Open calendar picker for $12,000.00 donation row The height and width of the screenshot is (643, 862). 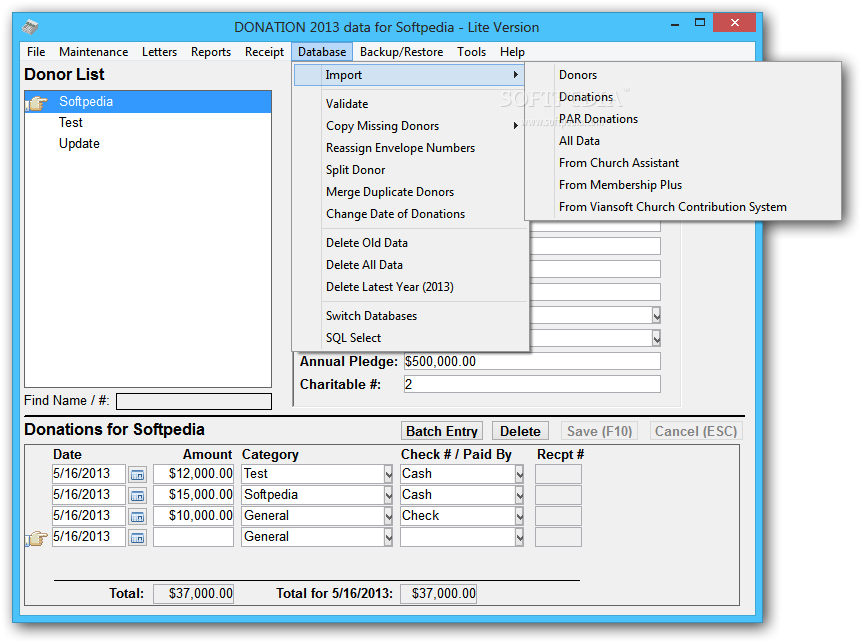137,474
